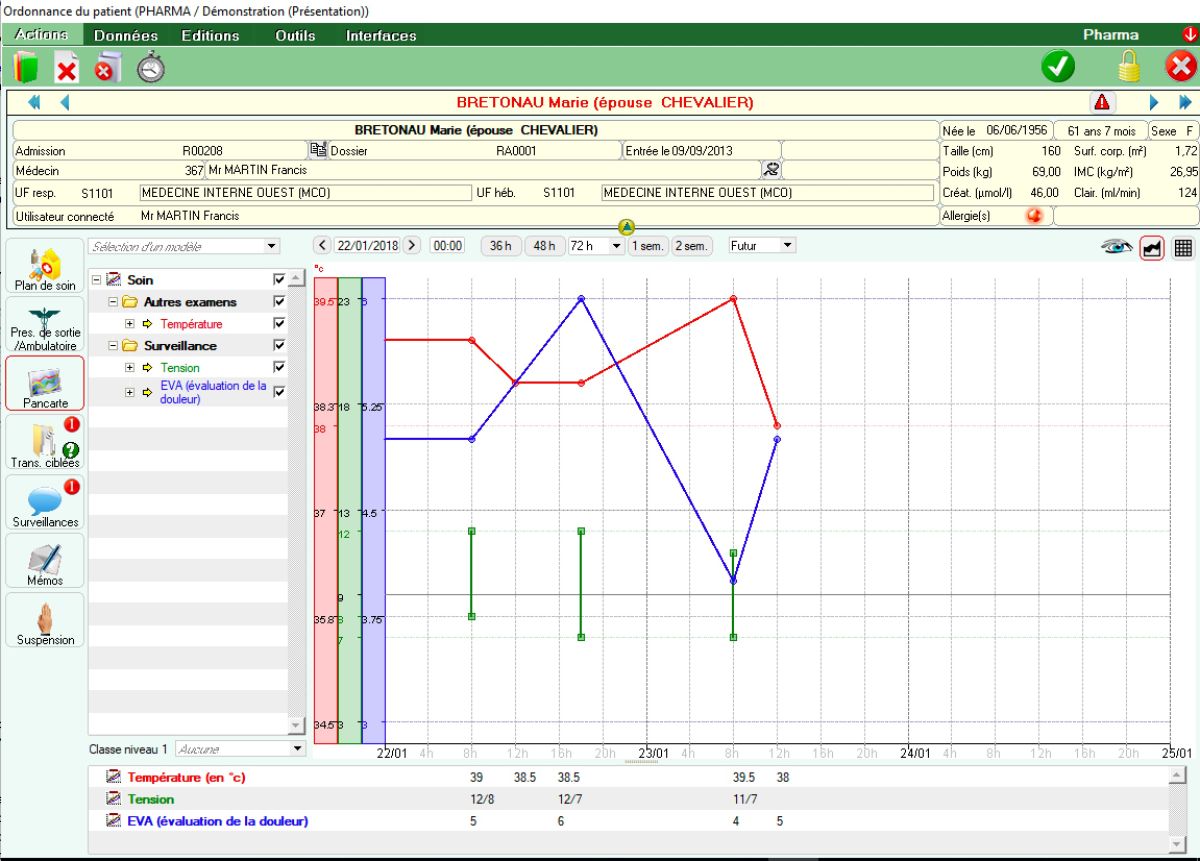The width and height of the screenshot is (1200, 861).
Task: Uncheck the Température checkbox
Action: point(279,324)
